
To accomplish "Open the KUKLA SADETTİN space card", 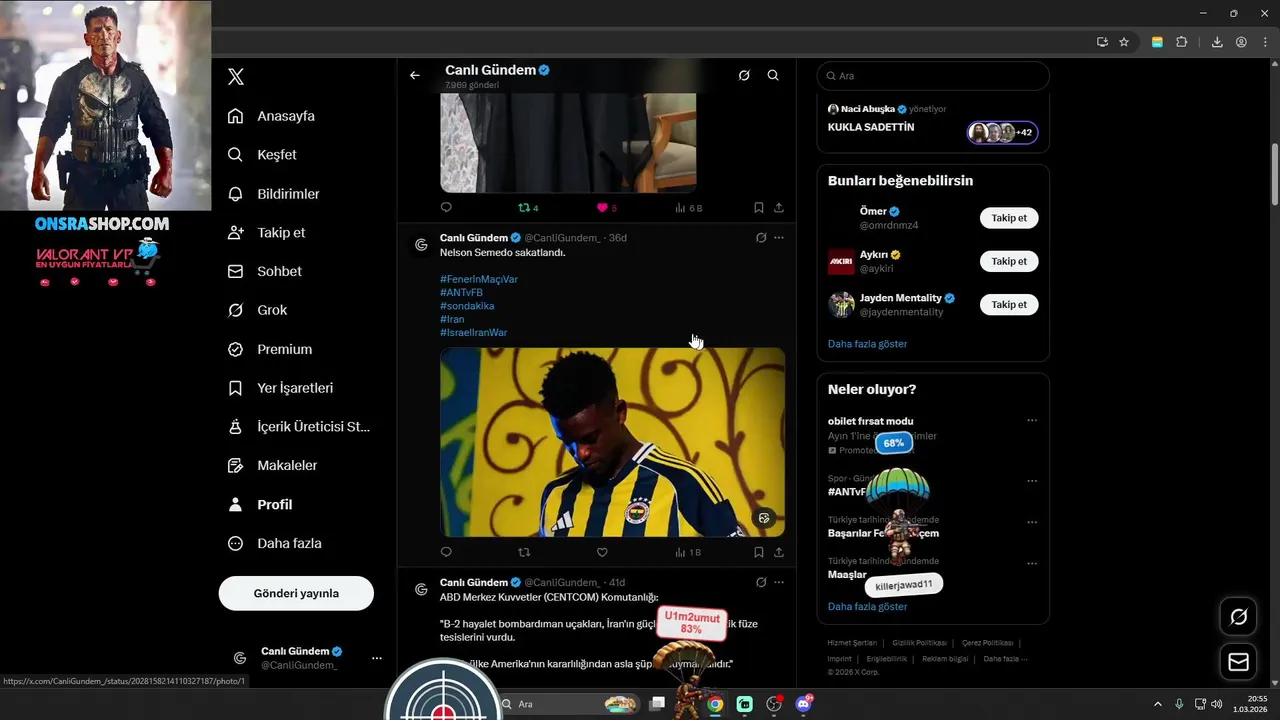I will tap(933, 125).
